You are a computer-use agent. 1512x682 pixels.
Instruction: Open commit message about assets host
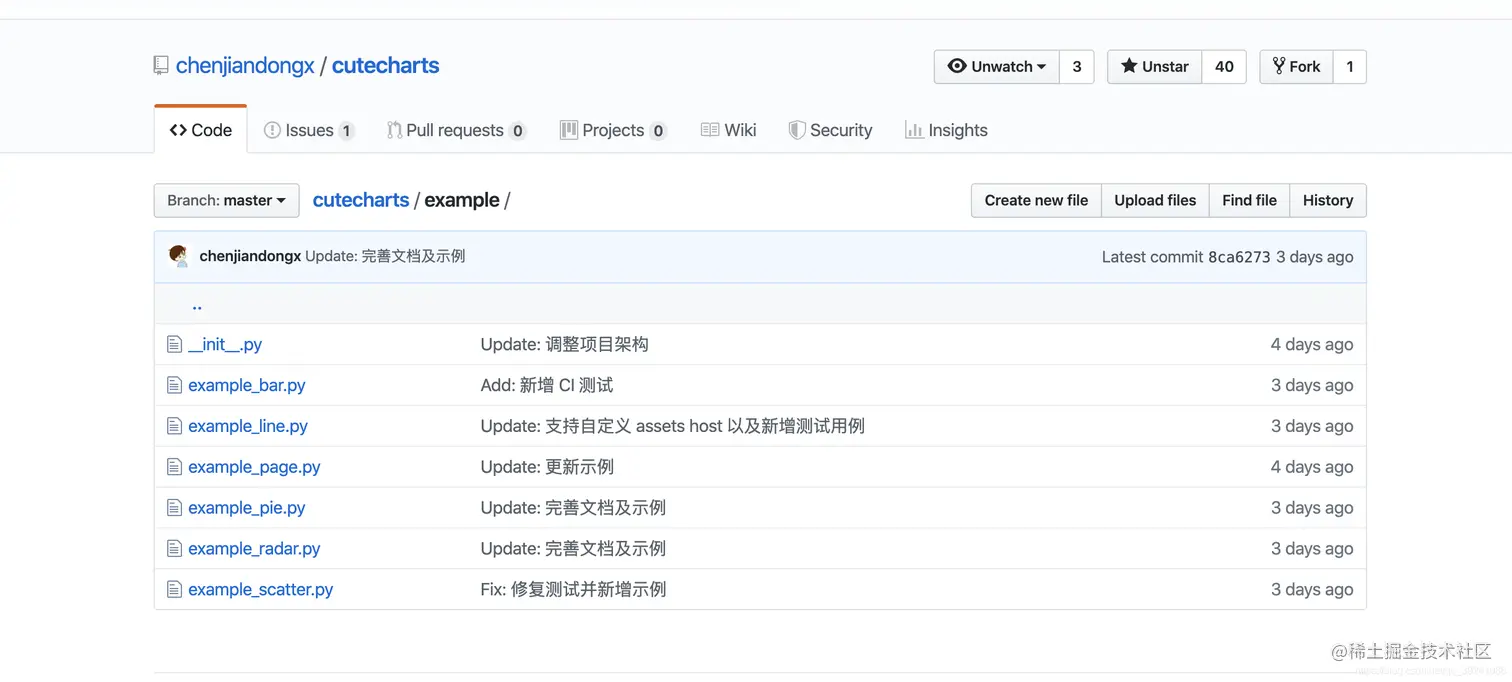672,426
